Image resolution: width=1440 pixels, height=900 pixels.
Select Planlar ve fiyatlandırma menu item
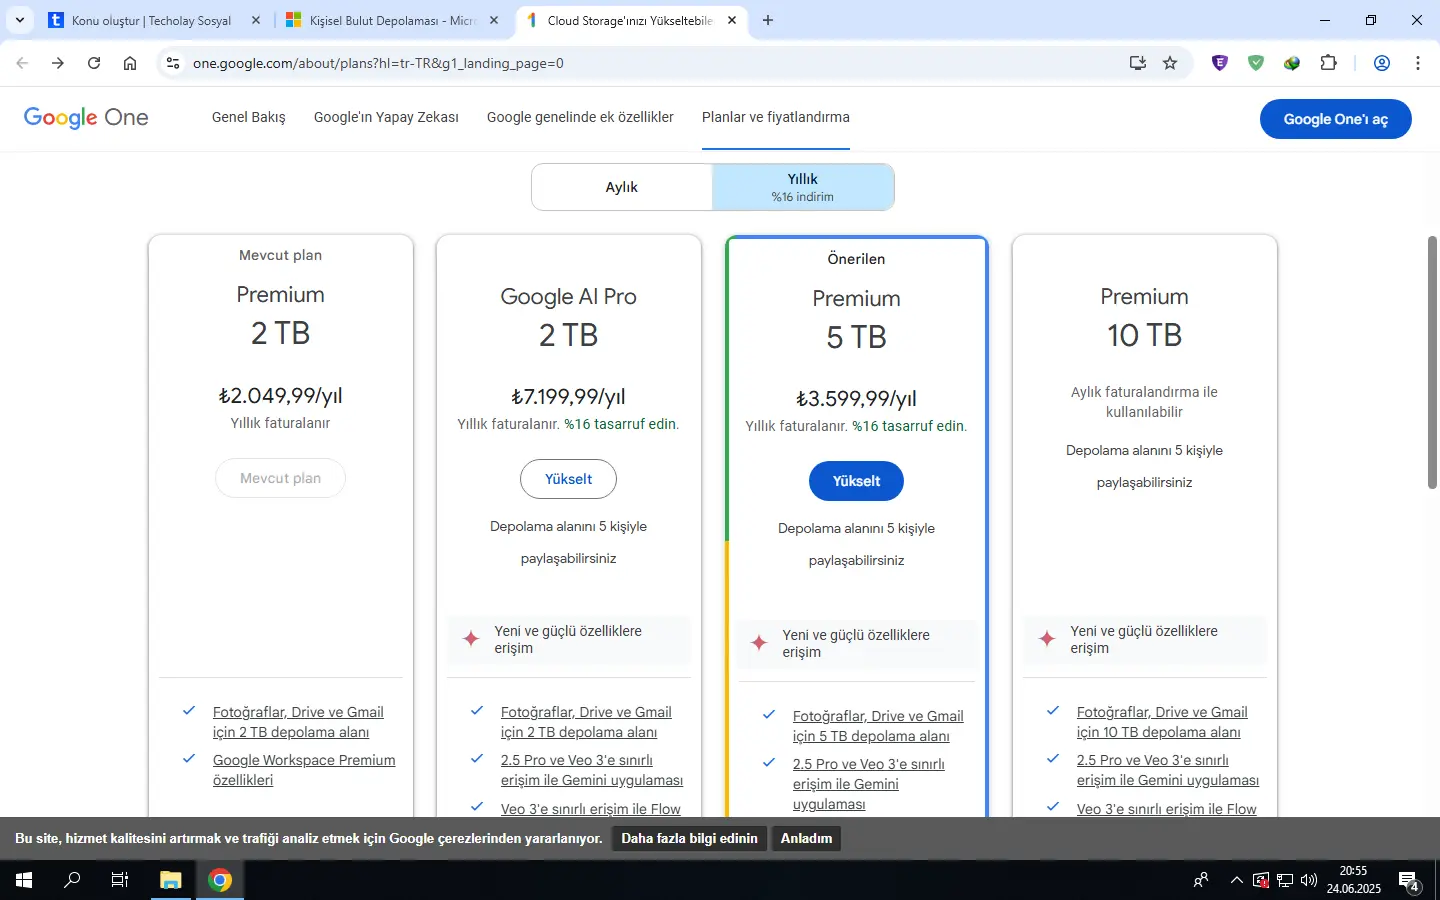click(776, 117)
